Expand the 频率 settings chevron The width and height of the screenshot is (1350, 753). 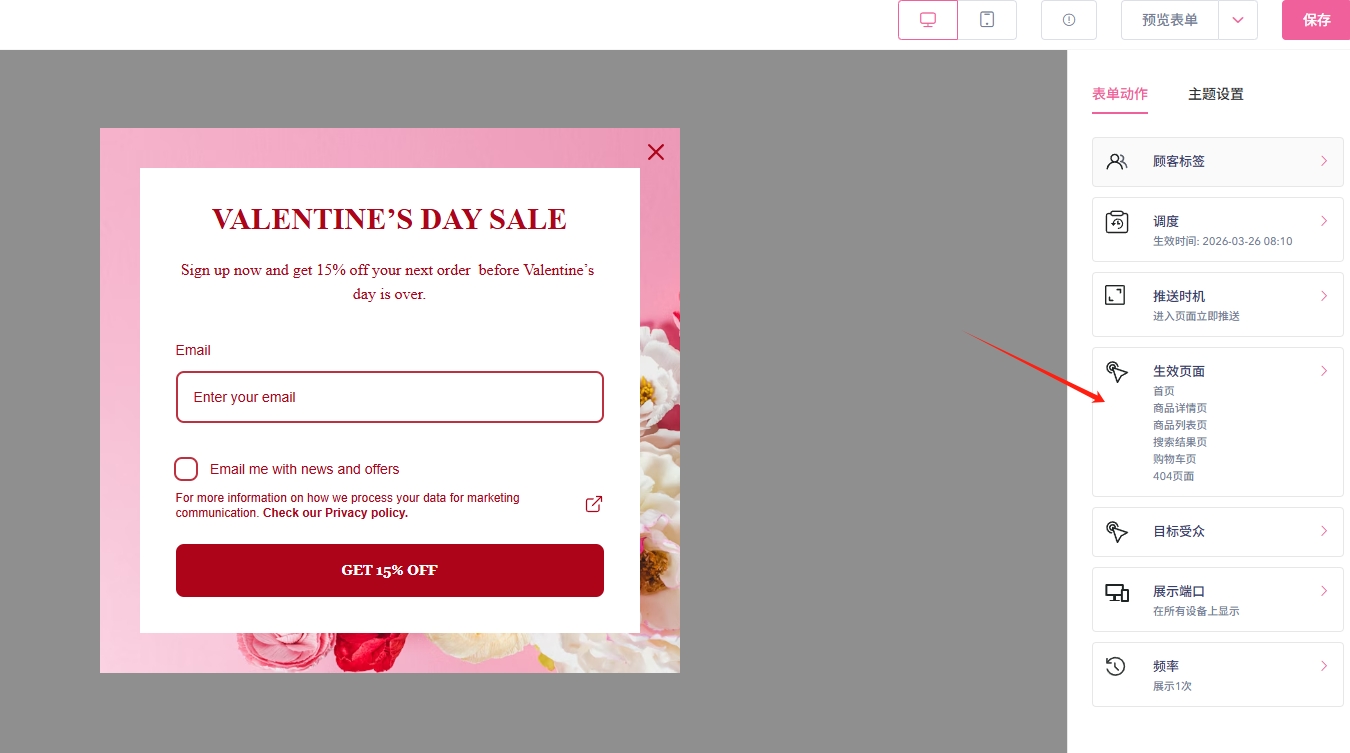pyautogui.click(x=1324, y=666)
